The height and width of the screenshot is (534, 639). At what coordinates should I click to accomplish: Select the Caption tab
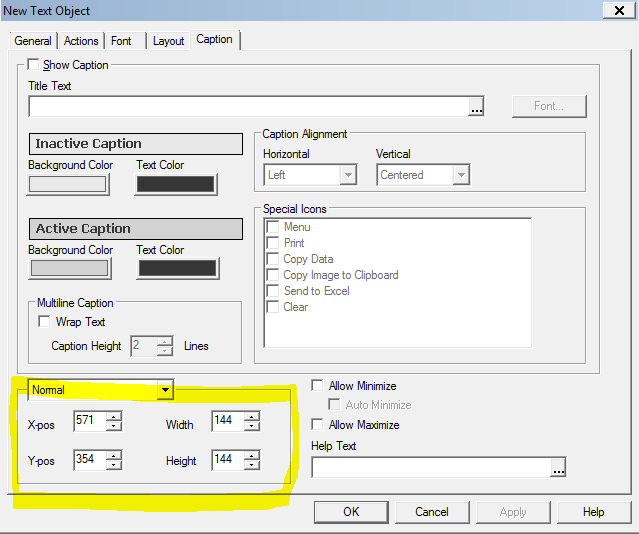tap(214, 40)
